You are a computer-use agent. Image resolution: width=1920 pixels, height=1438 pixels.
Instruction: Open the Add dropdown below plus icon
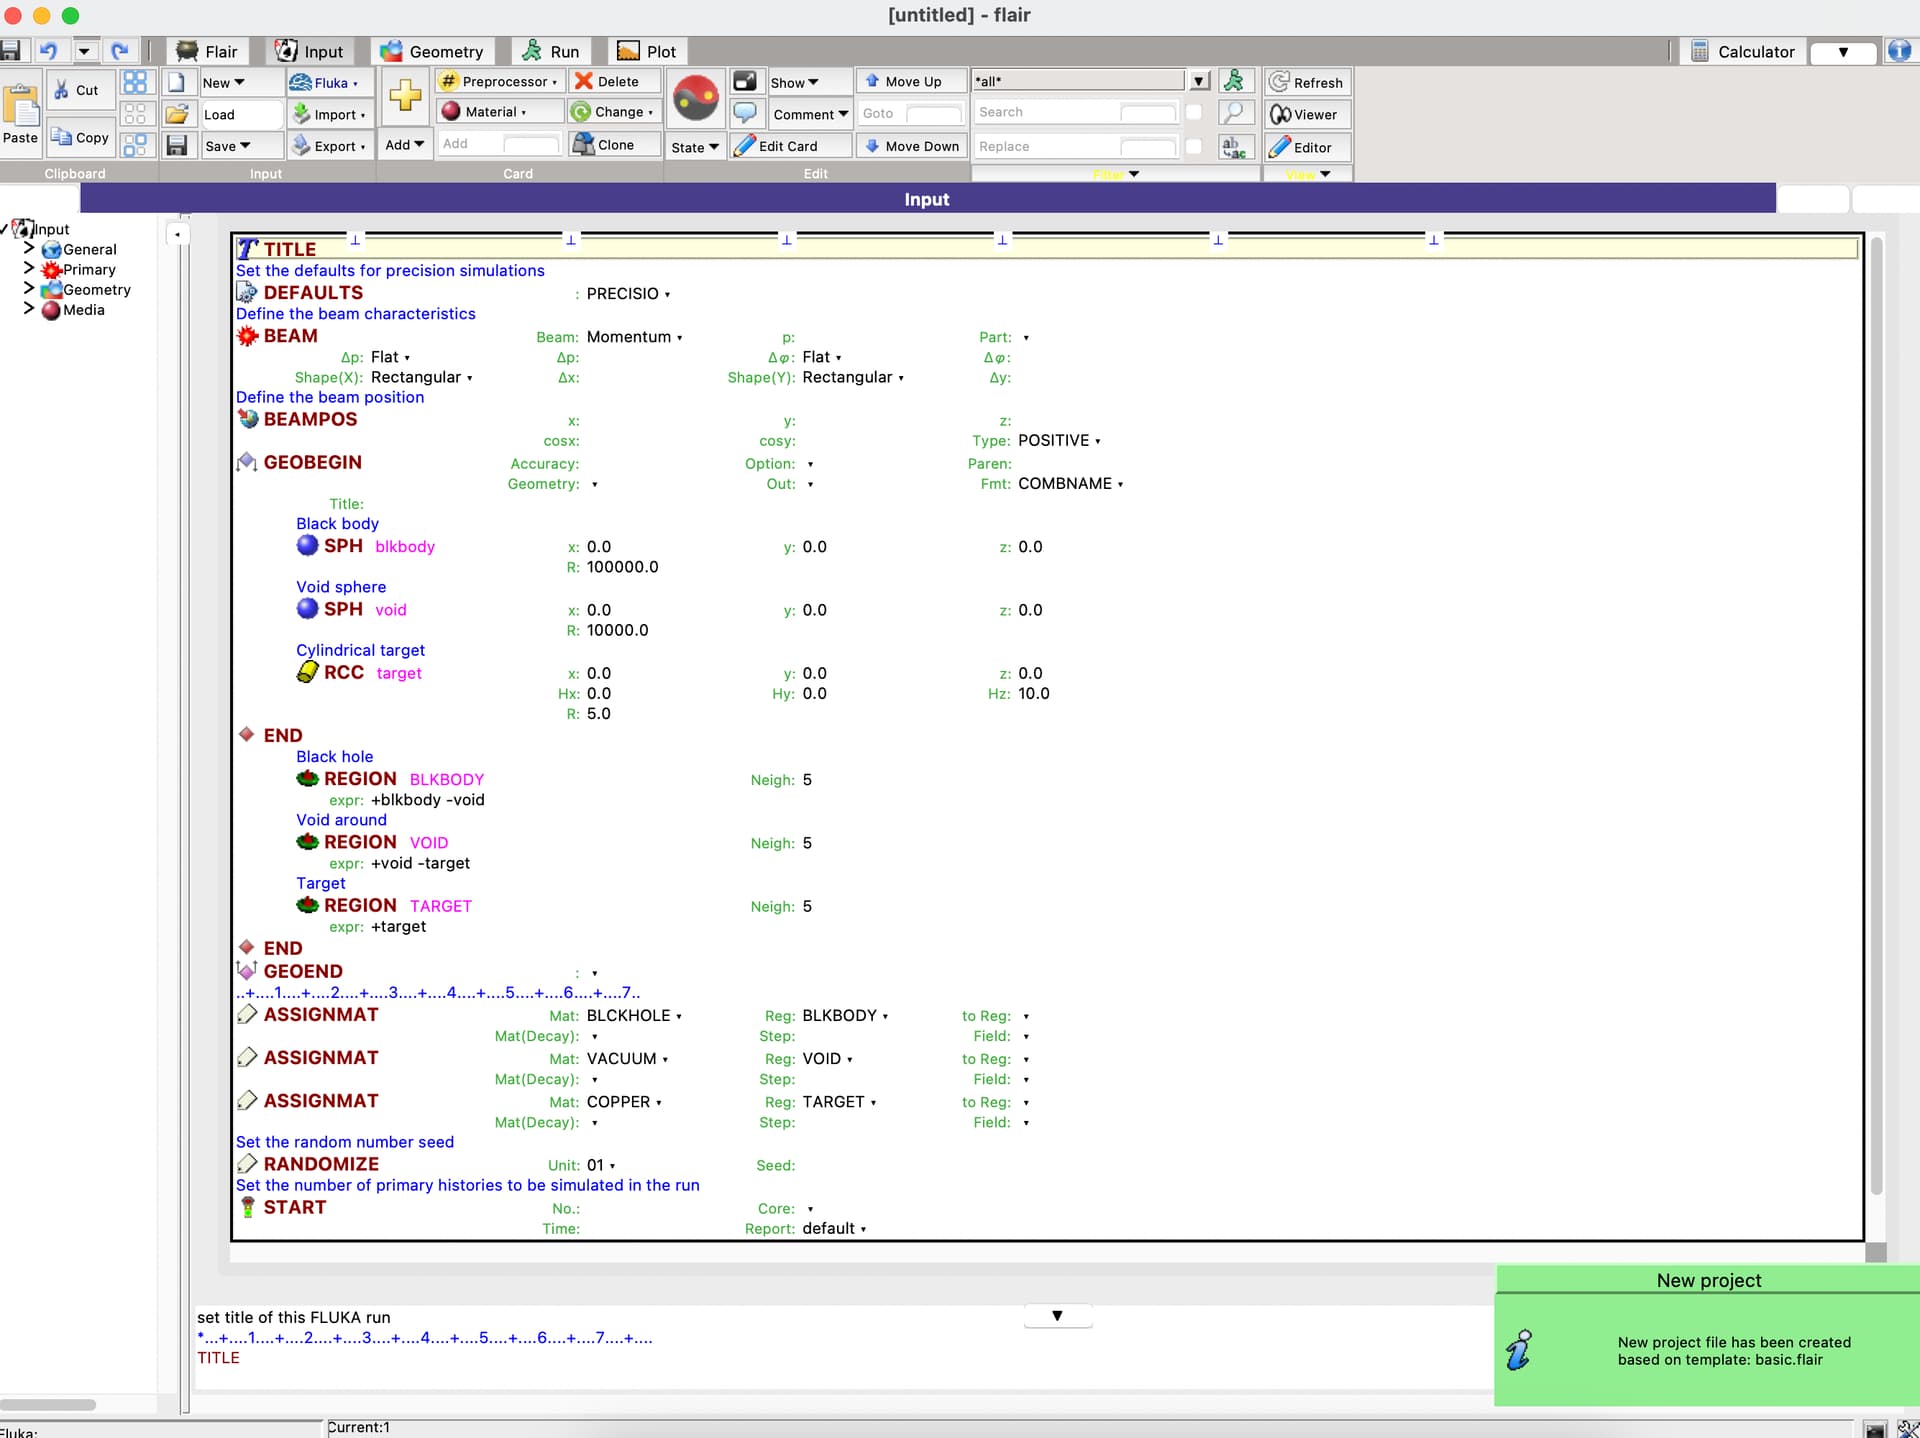coord(405,144)
